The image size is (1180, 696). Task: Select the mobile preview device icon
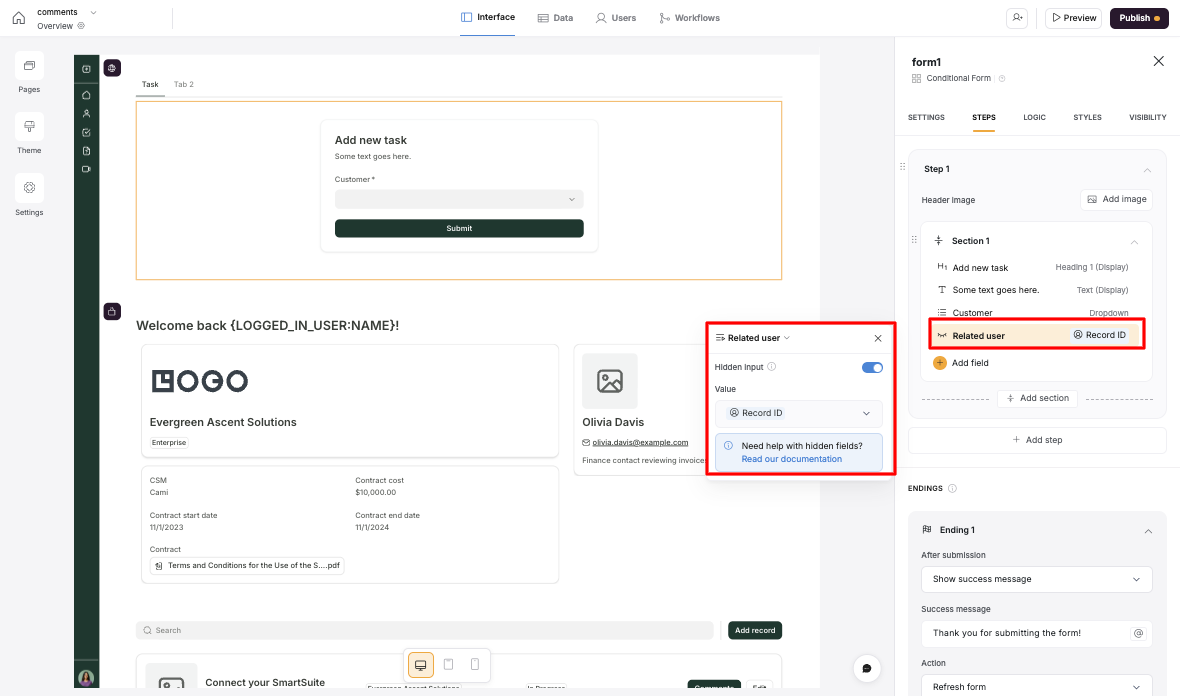(475, 665)
